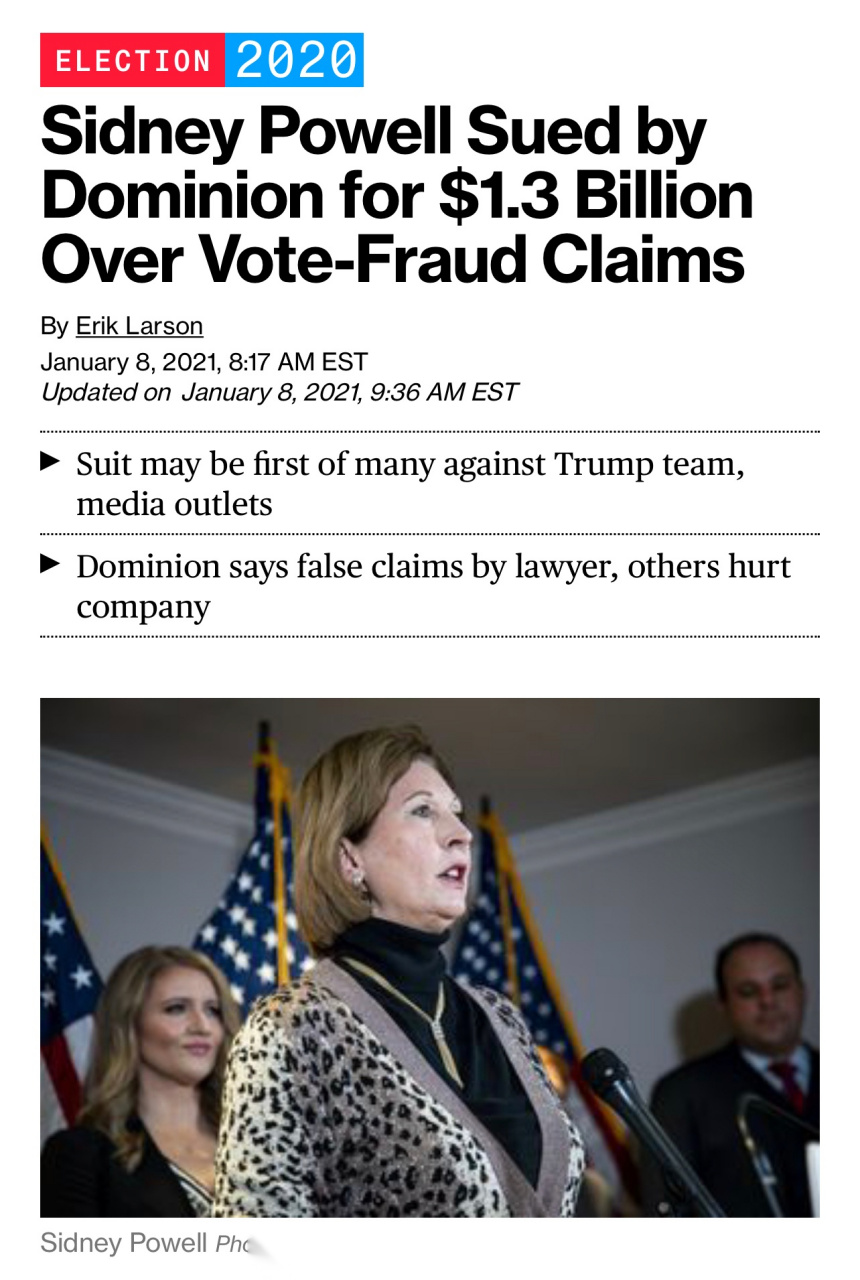Click the "Updated on" 9:36 AM timestamp
860x1280 pixels.
(x=279, y=392)
